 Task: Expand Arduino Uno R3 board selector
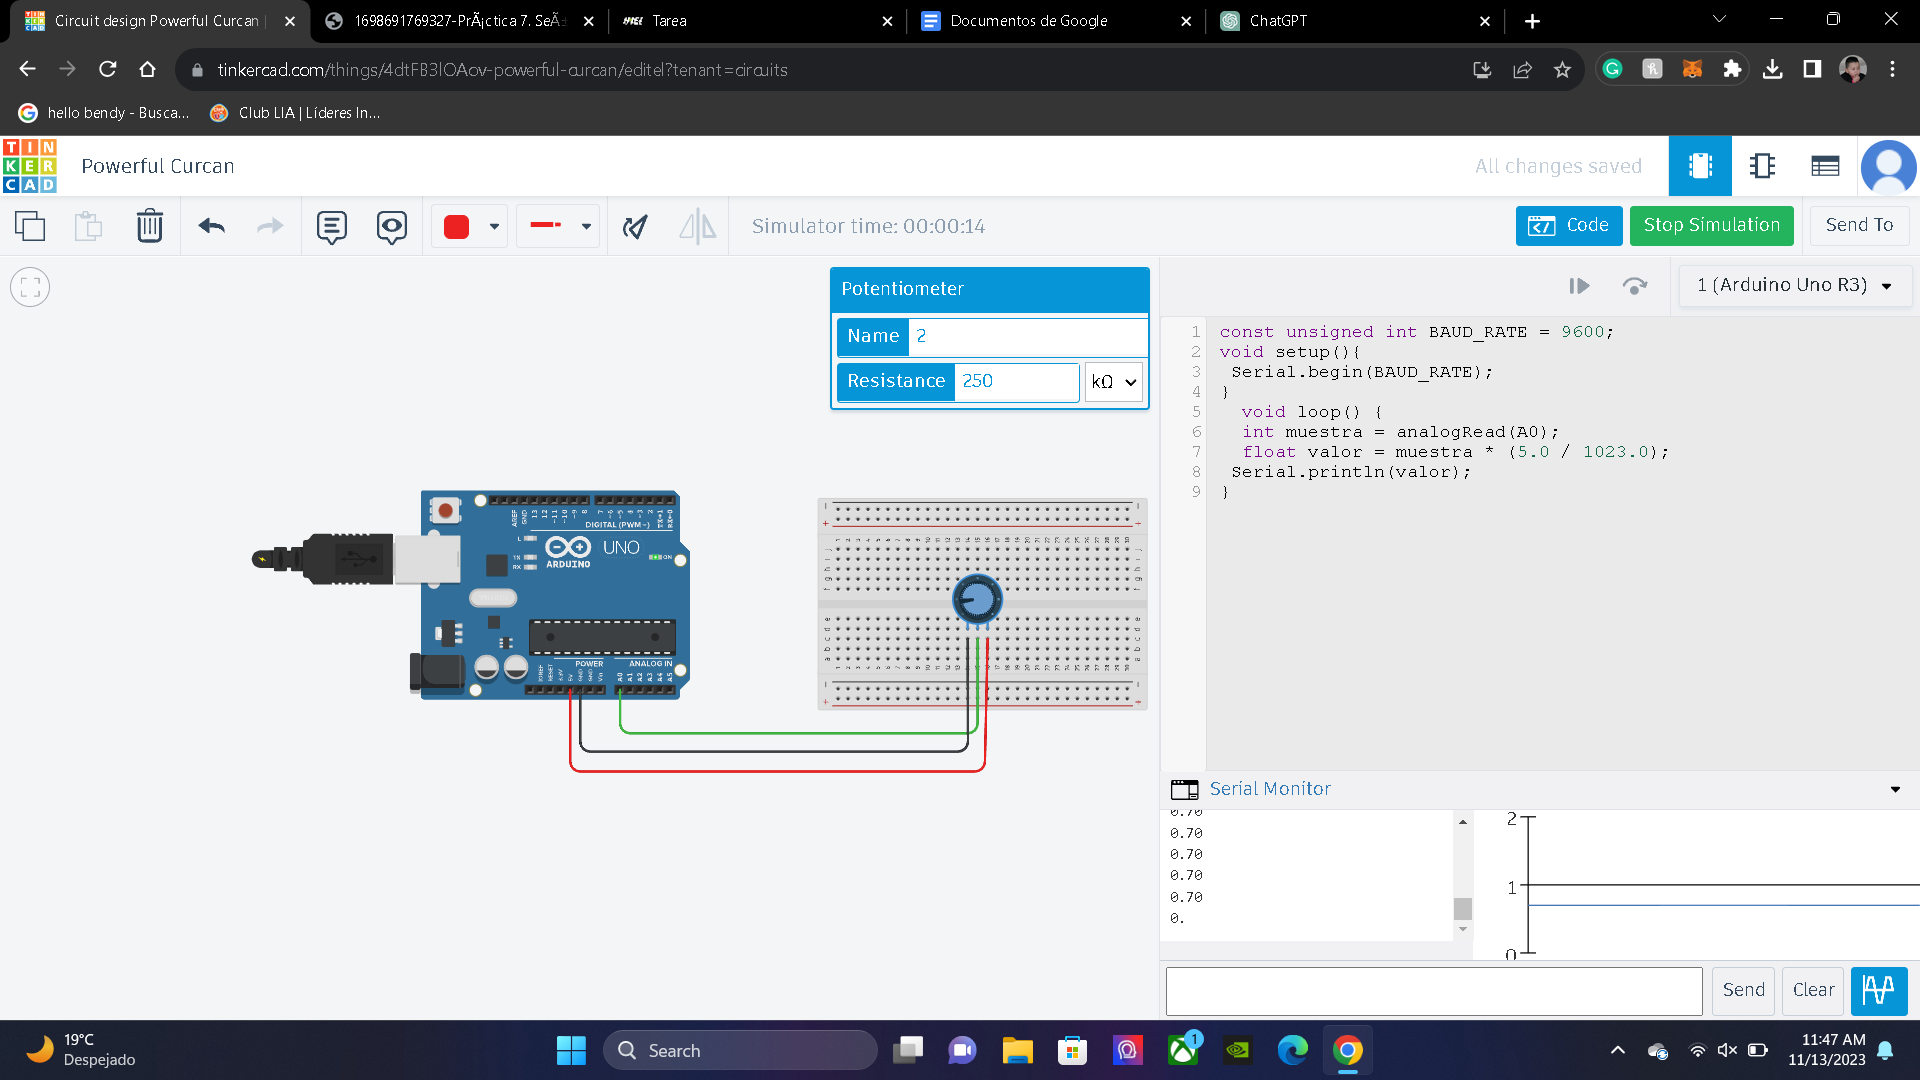point(1794,286)
